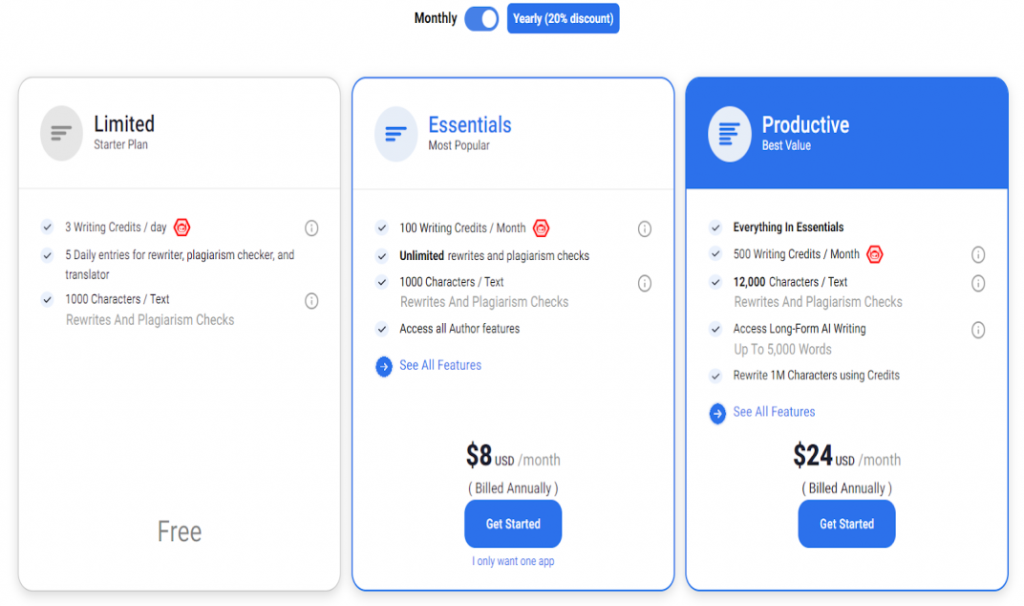Screen dimensions: 1024x606
Task: Click red credit badge beside 500 Writing Credits
Action: pyautogui.click(x=874, y=254)
